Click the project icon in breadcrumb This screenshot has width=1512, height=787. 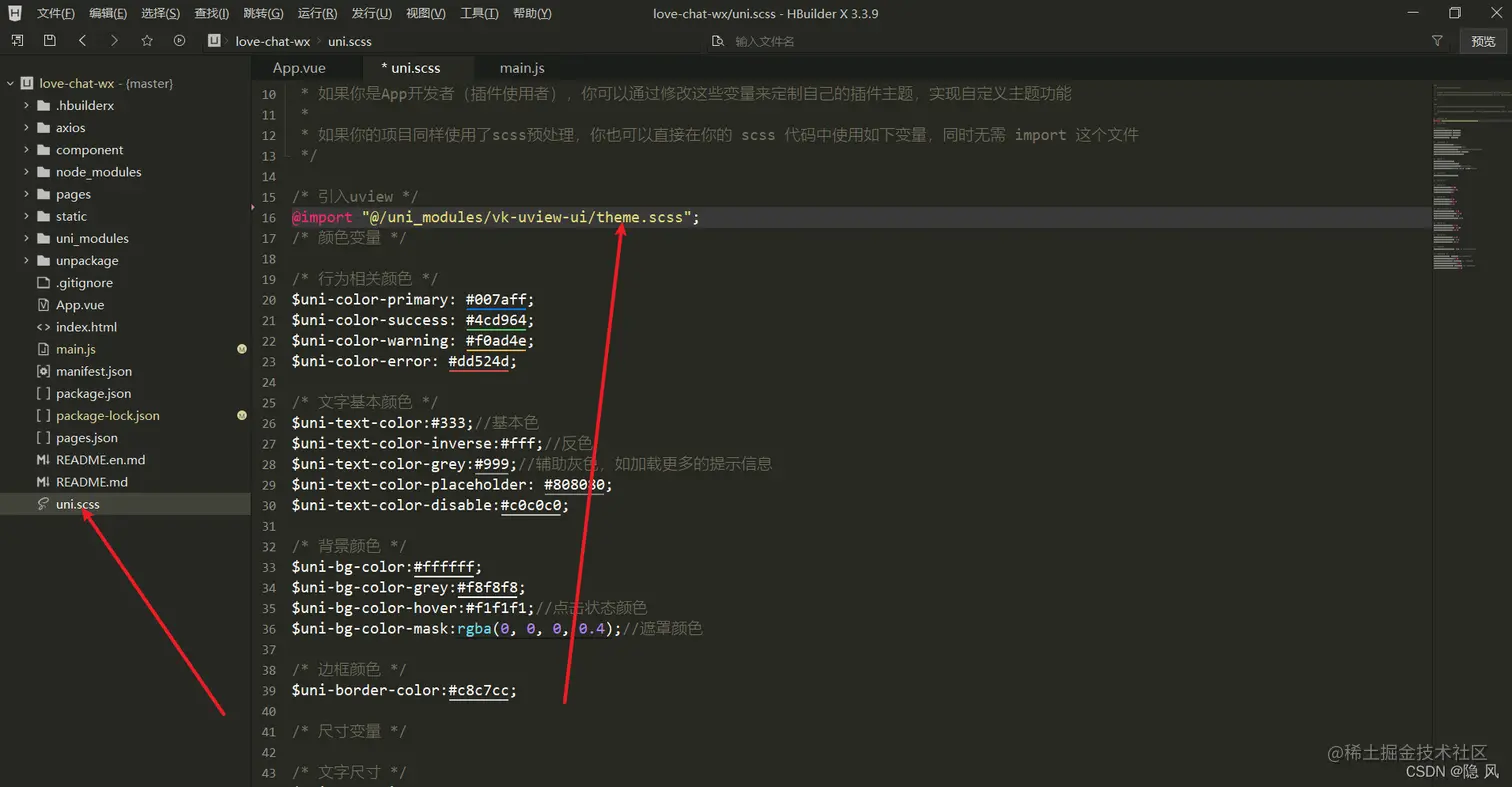(214, 41)
